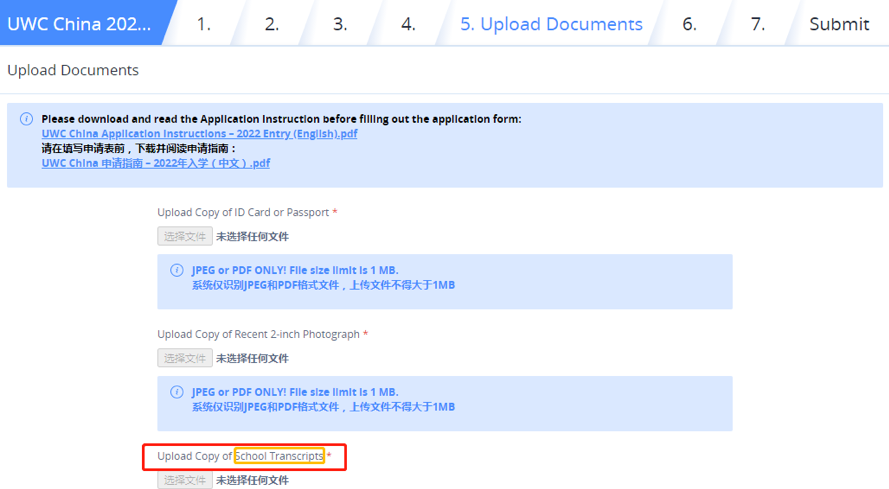The height and width of the screenshot is (489, 889).
Task: Open the Submit tab
Action: pos(839,24)
